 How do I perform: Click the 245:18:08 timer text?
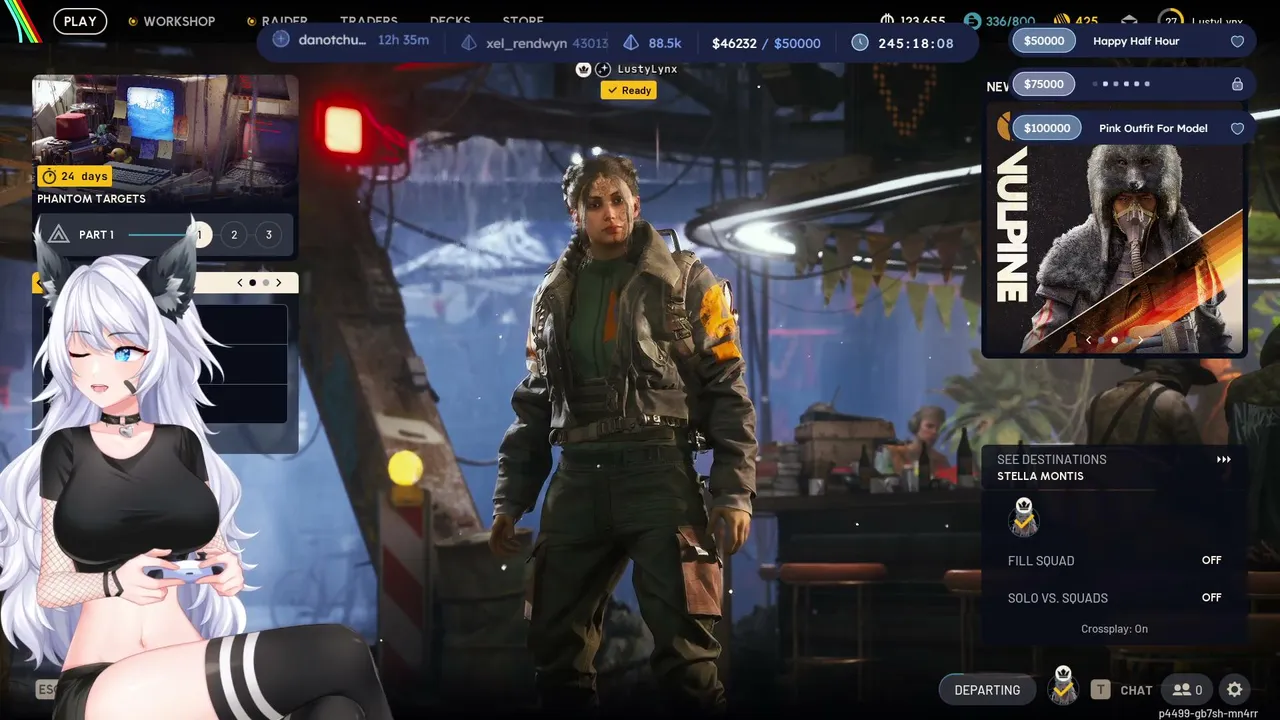915,43
